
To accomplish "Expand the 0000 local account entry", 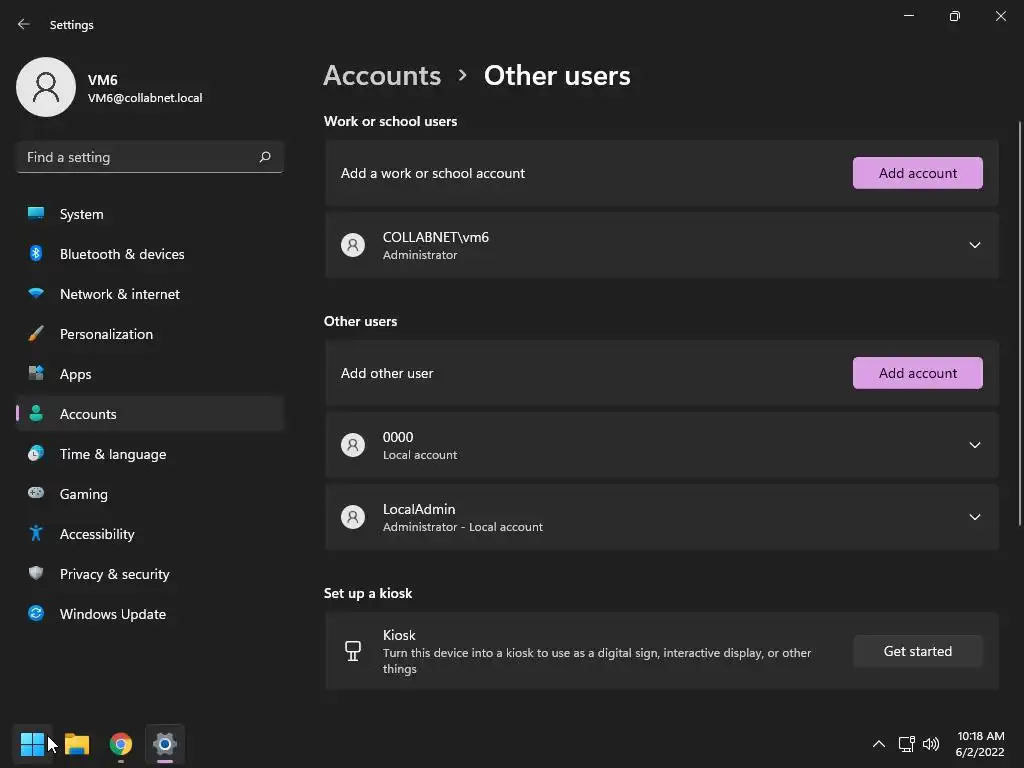I will tap(974, 445).
